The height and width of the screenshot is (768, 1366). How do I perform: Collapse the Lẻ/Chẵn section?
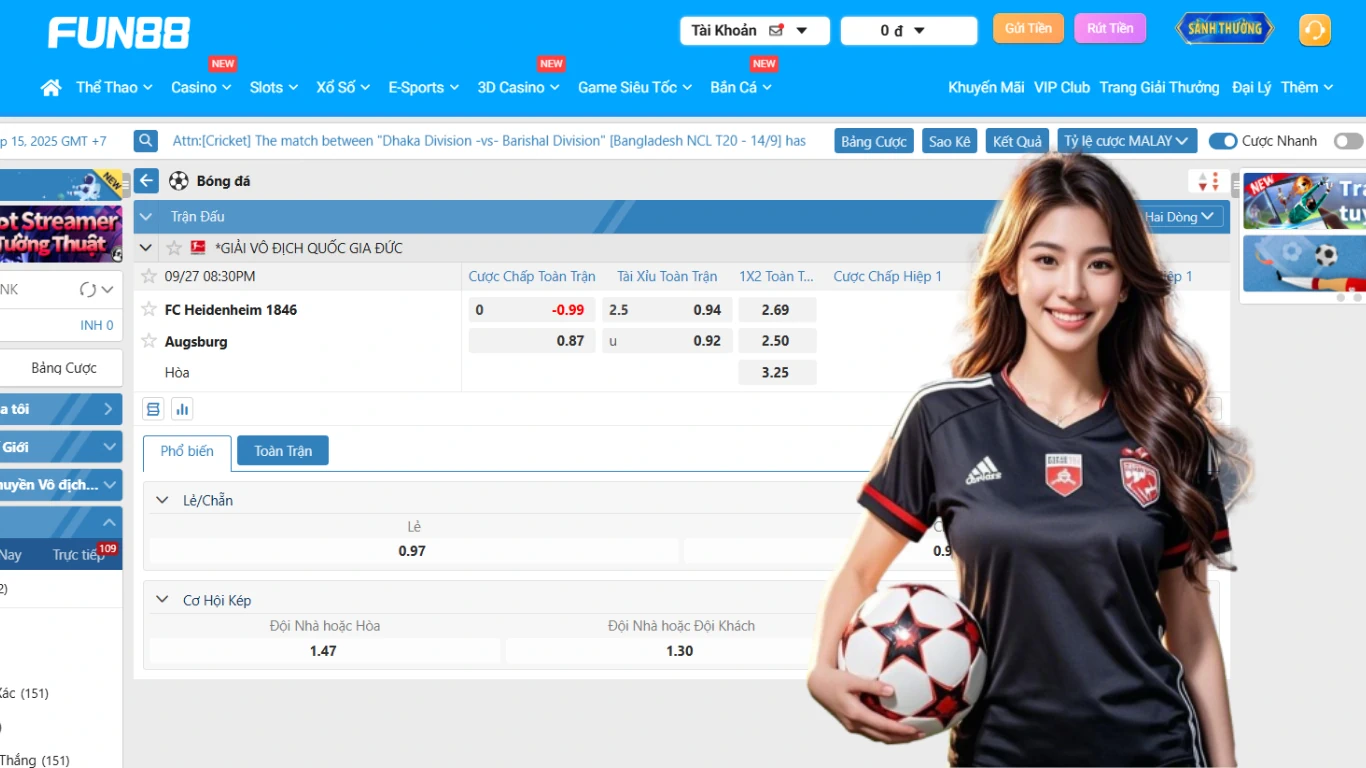coord(162,500)
